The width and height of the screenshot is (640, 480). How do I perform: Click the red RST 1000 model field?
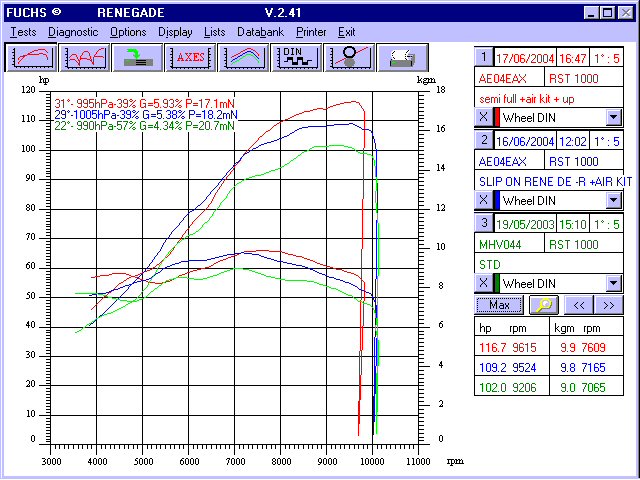point(584,78)
